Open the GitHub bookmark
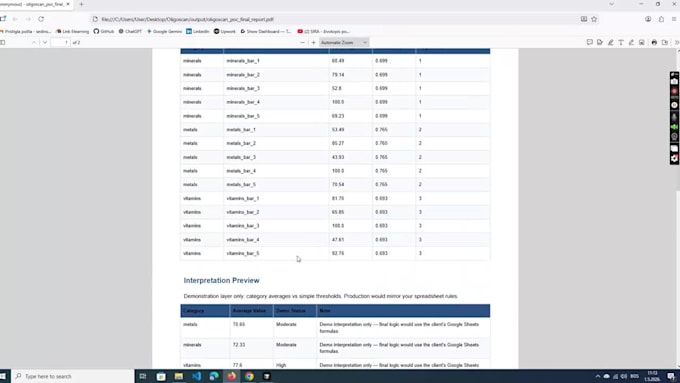This screenshot has width=680, height=383. (x=104, y=31)
